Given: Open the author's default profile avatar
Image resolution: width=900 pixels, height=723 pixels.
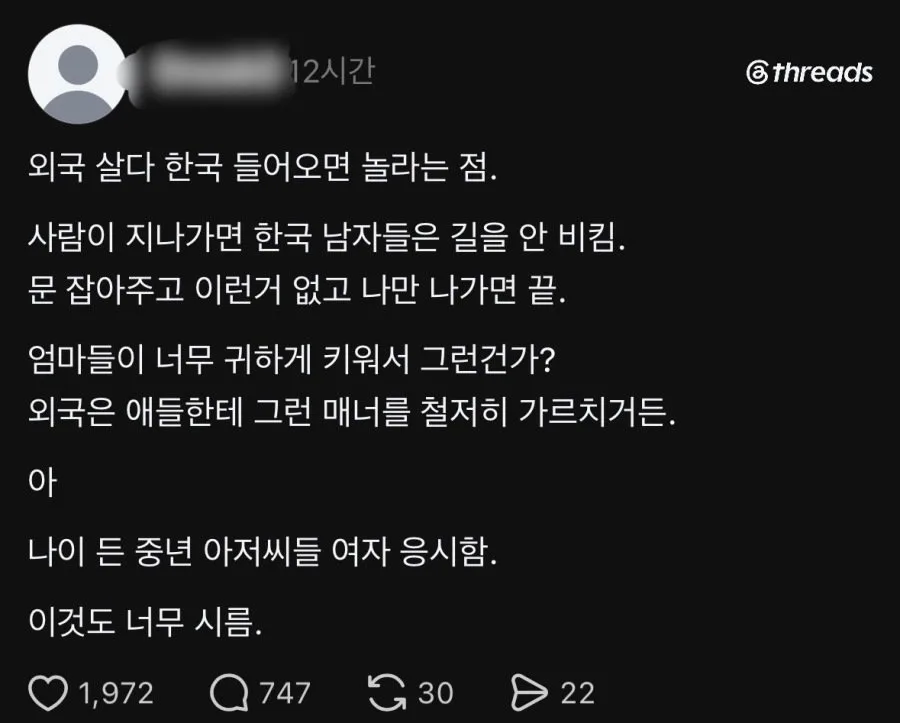Looking at the screenshot, I should coord(77,74).
